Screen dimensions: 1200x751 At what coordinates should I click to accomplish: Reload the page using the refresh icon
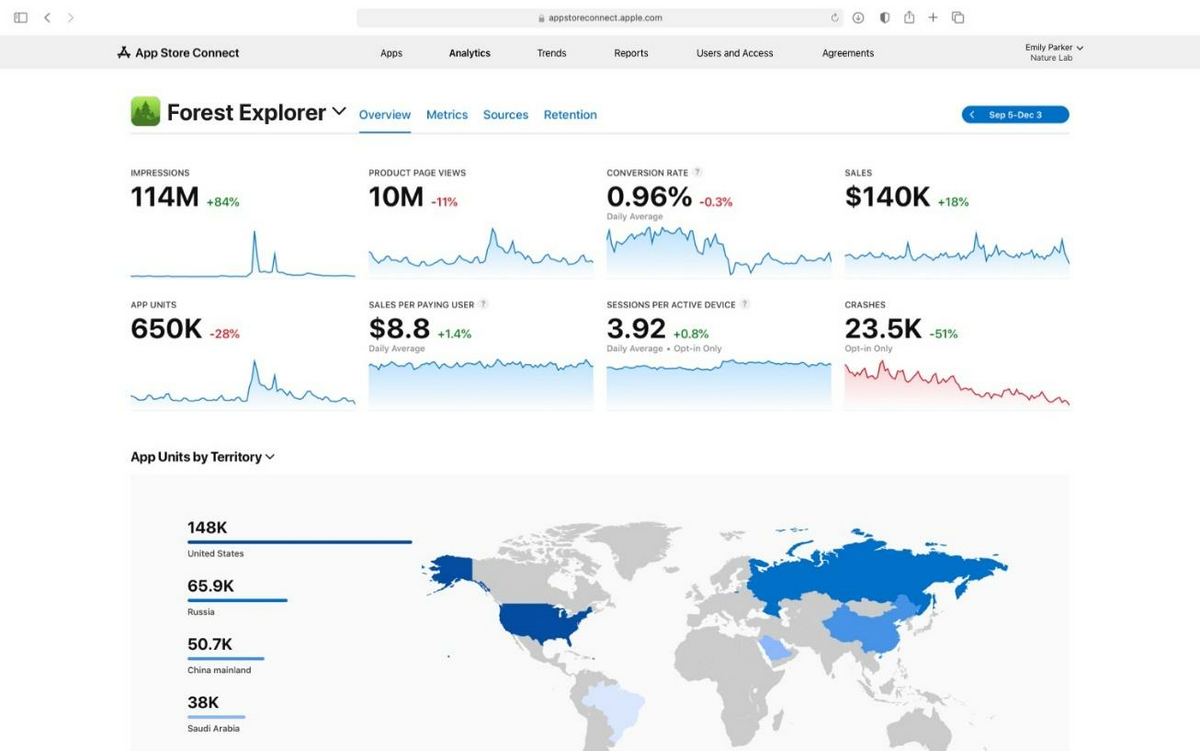coord(835,18)
